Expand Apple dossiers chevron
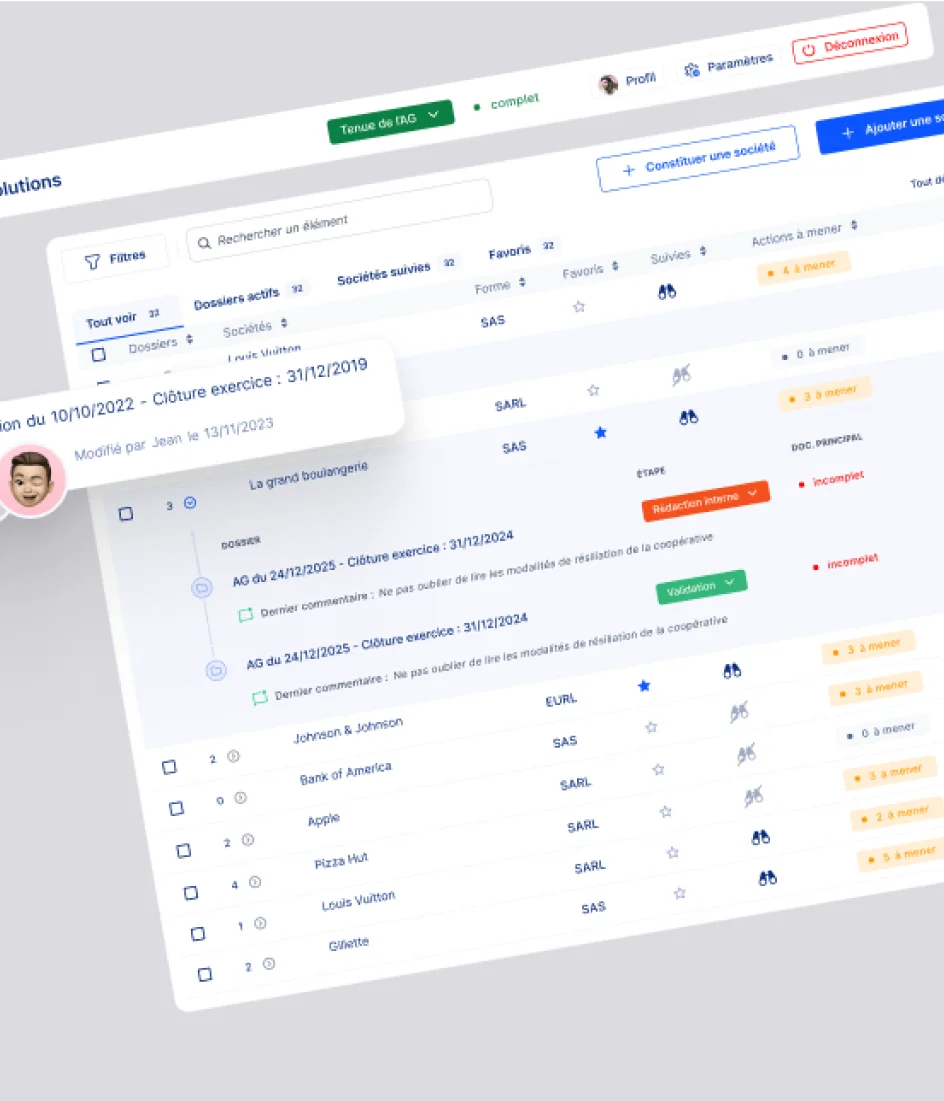 point(247,839)
